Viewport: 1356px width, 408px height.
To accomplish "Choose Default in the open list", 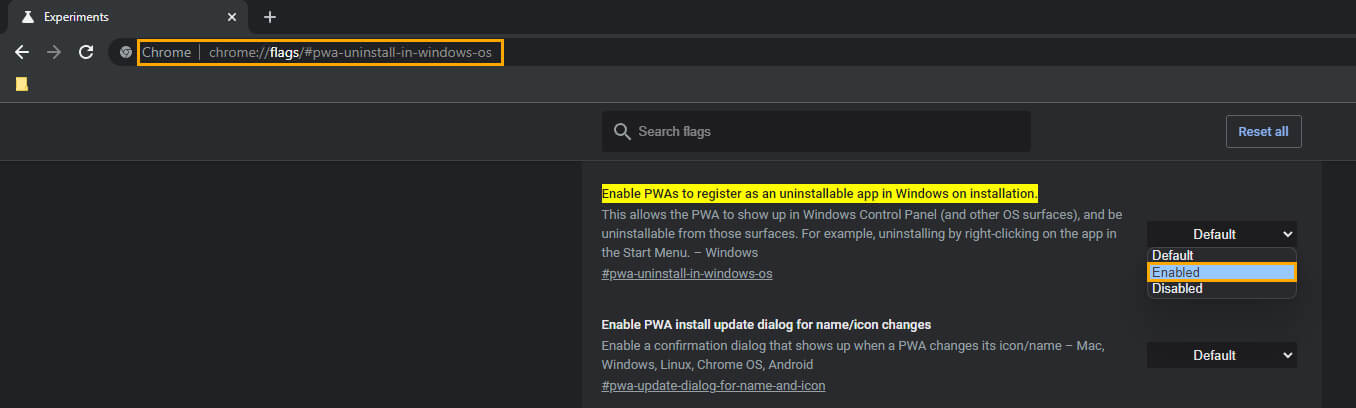I will coord(1222,255).
